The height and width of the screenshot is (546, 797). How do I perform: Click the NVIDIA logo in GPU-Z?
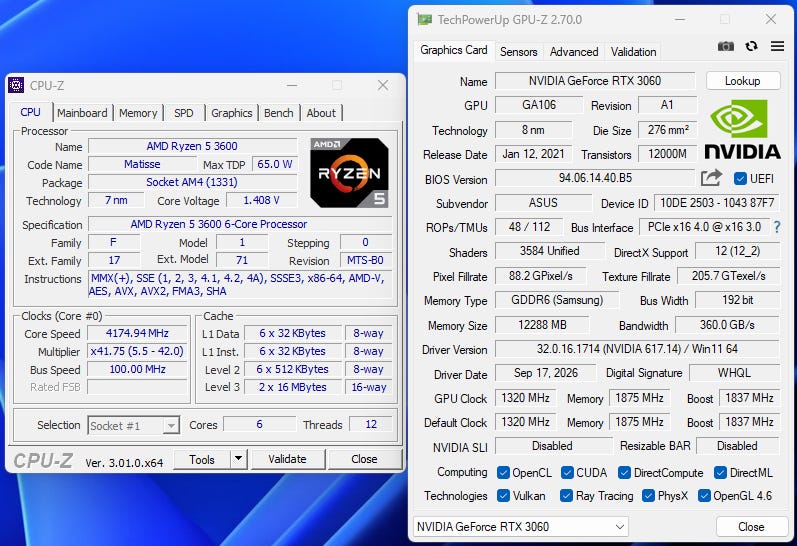pyautogui.click(x=742, y=130)
